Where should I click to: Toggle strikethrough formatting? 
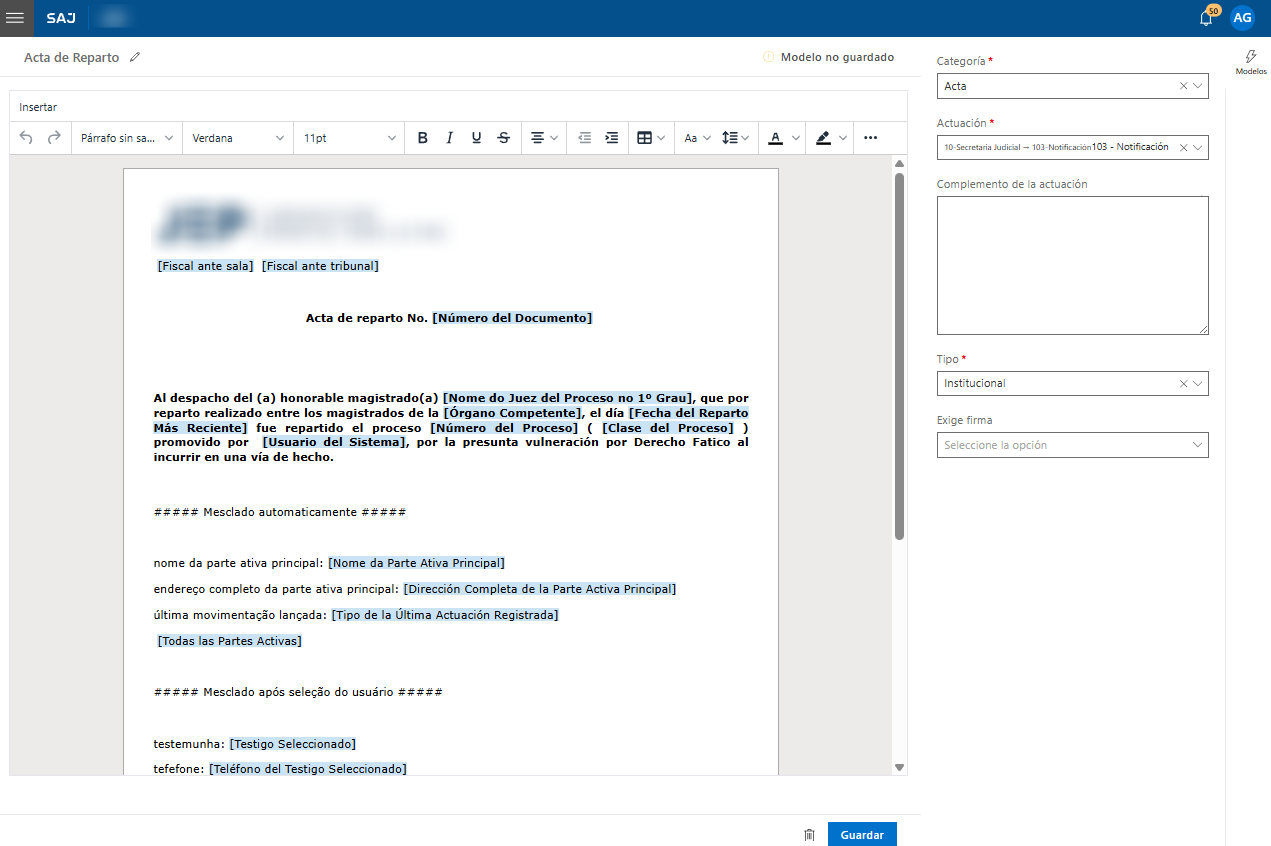click(503, 138)
